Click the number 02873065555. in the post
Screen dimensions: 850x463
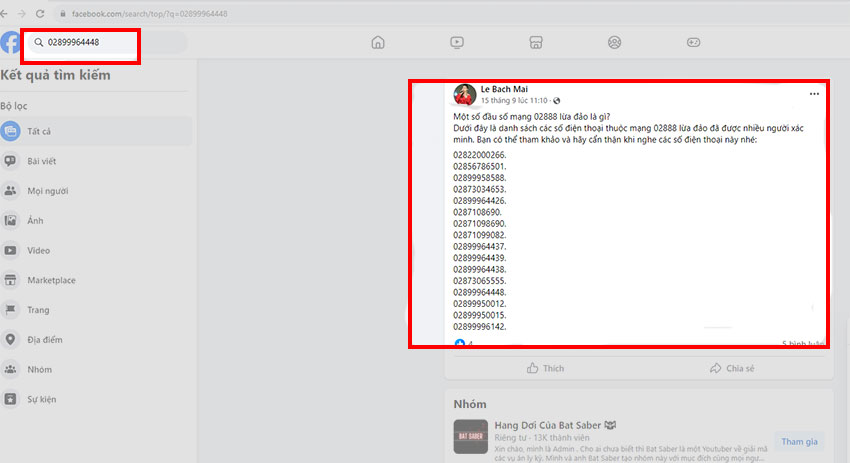click(479, 281)
